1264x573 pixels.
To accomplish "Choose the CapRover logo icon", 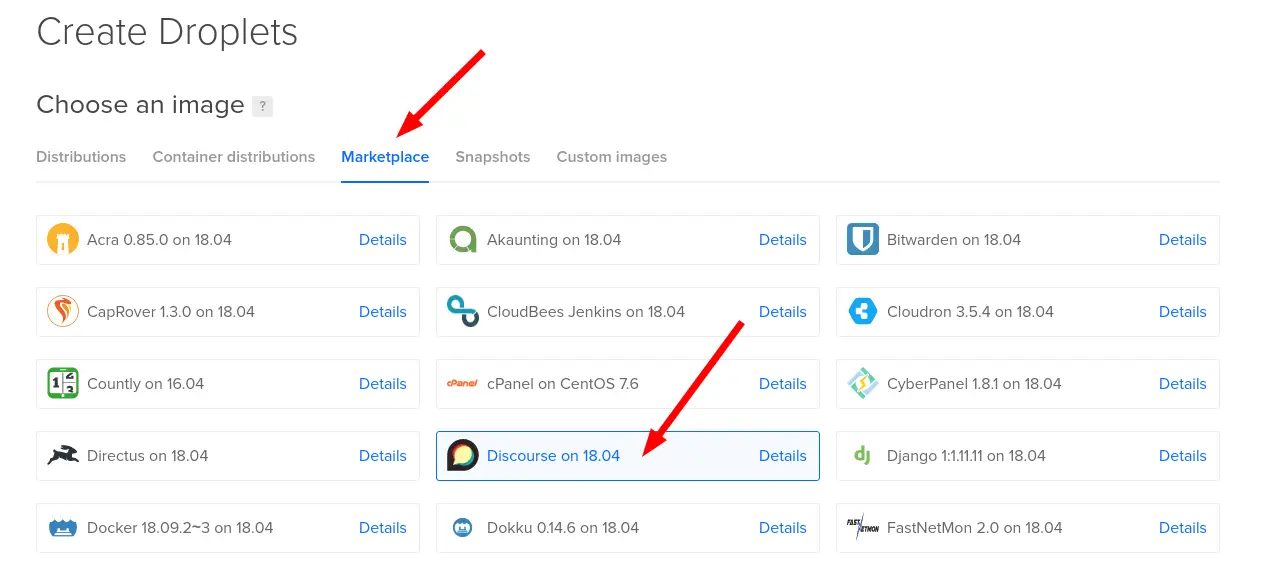I will (63, 312).
